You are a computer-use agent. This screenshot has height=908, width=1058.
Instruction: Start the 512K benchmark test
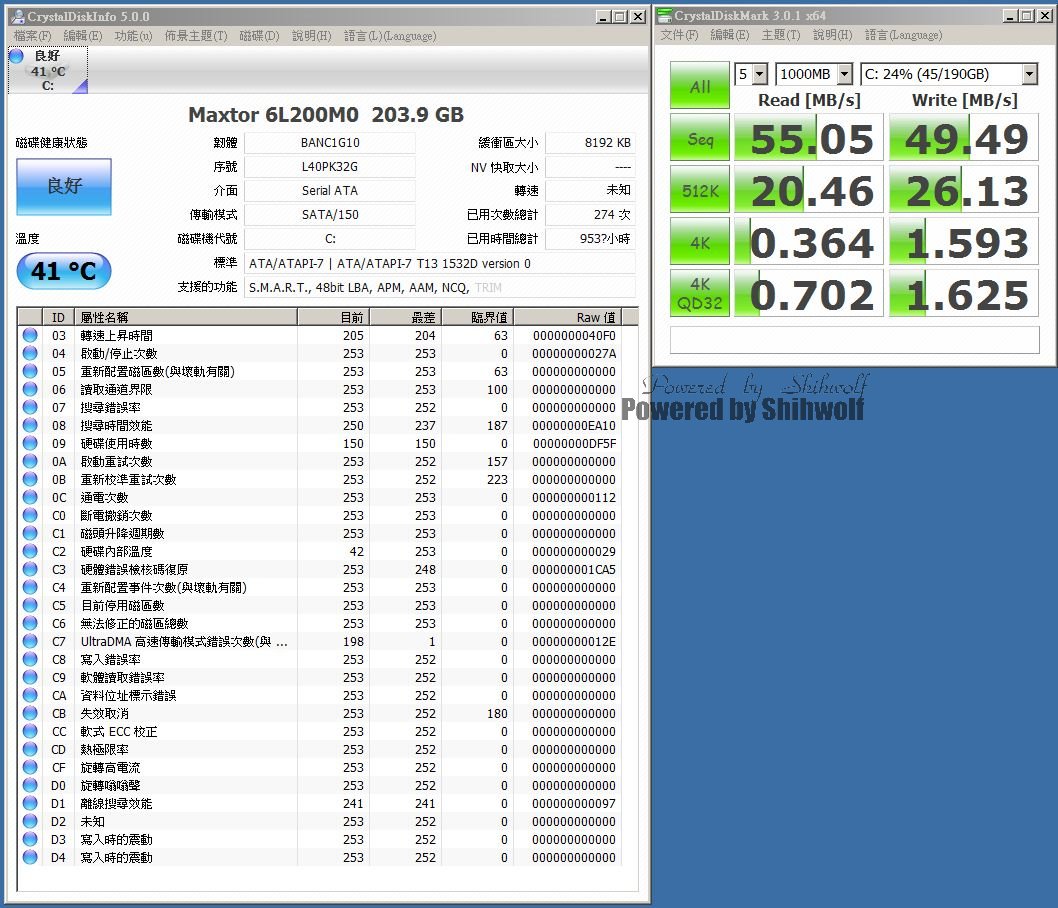(700, 190)
